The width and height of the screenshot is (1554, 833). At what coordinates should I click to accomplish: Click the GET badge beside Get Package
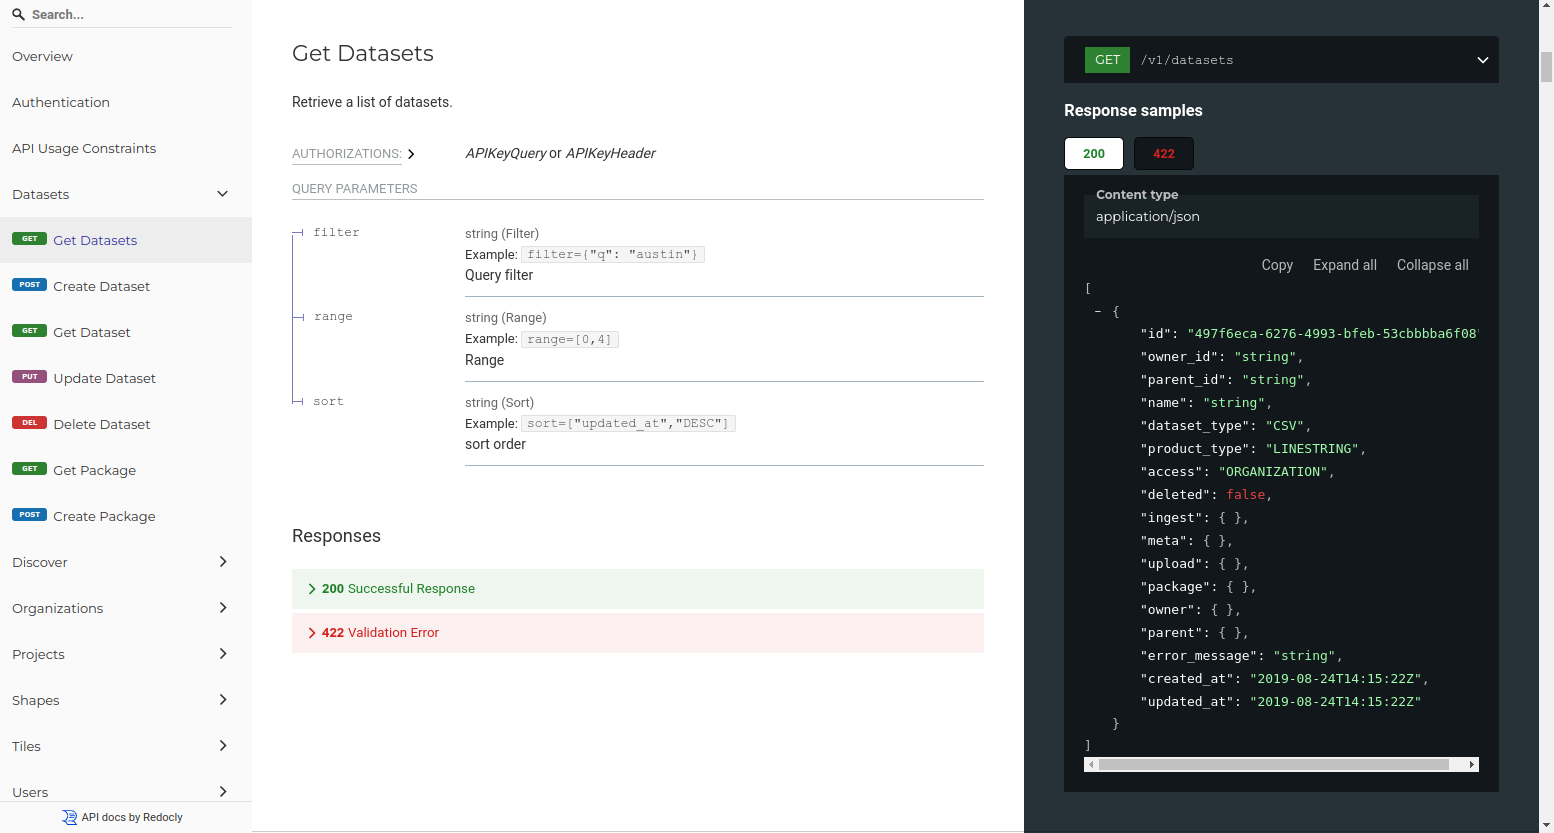[x=29, y=469]
